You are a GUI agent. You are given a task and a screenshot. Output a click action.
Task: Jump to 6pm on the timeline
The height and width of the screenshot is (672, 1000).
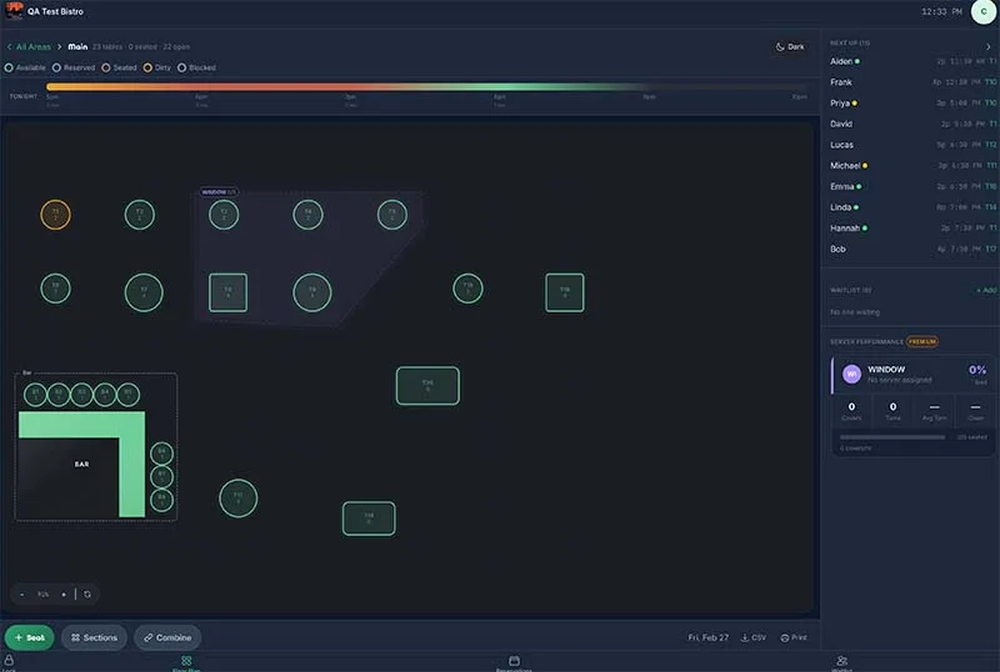[201, 97]
